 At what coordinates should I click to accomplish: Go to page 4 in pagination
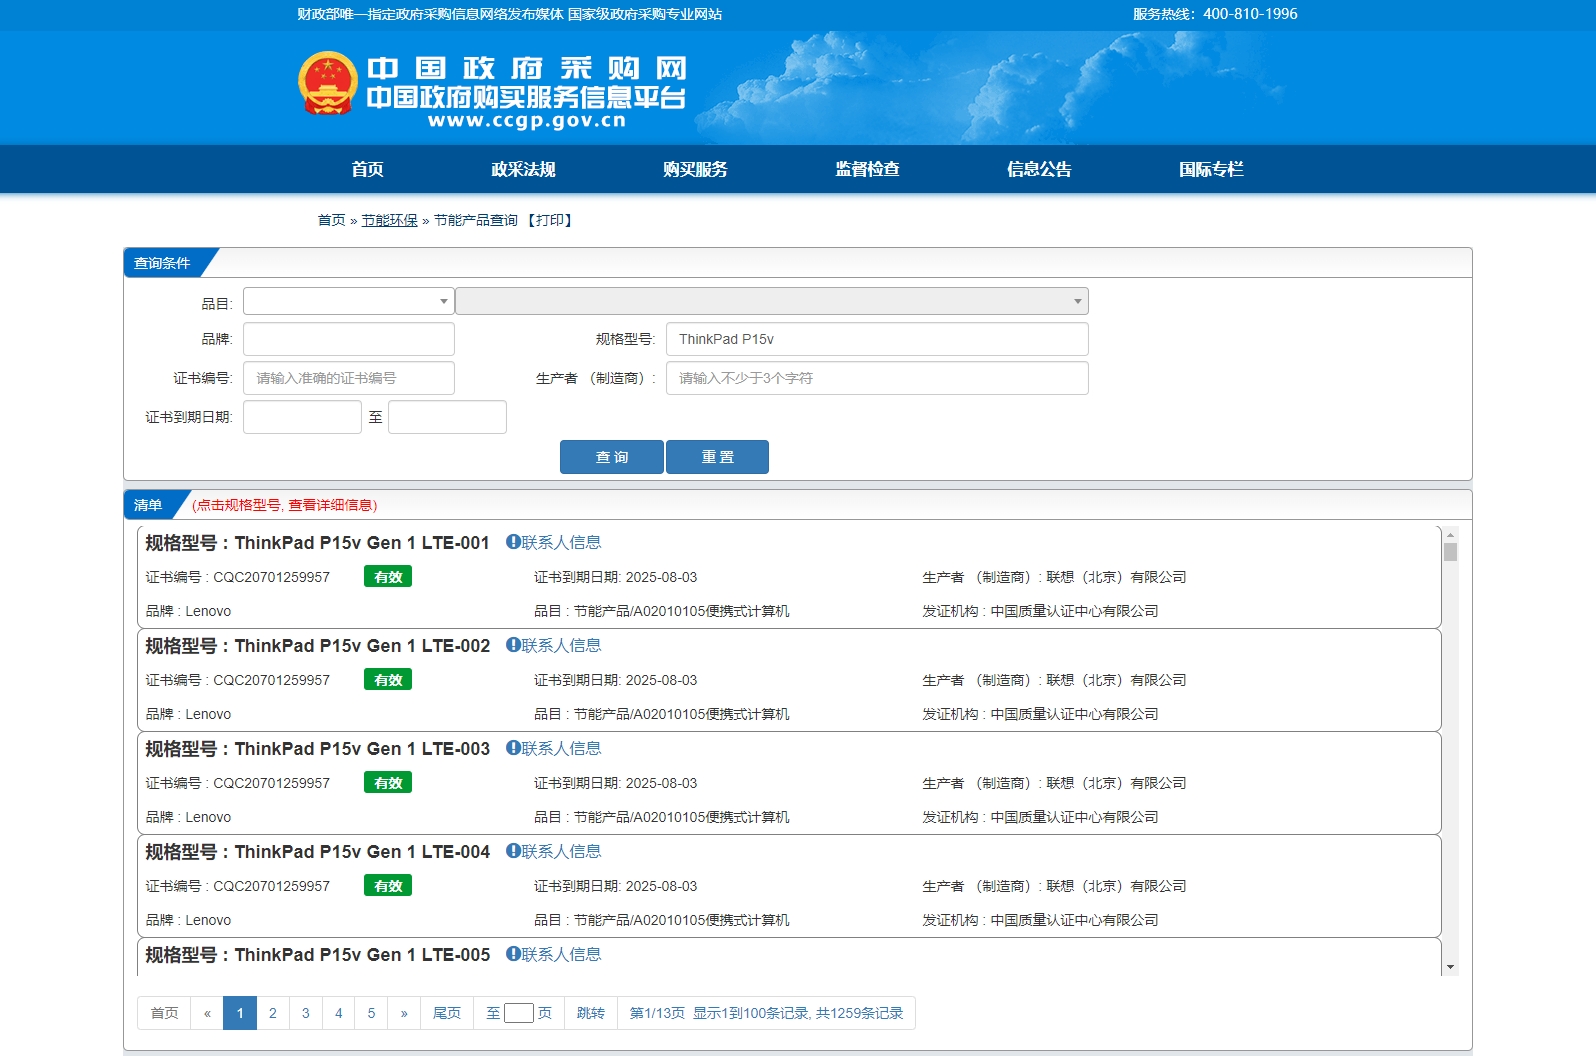point(339,1013)
